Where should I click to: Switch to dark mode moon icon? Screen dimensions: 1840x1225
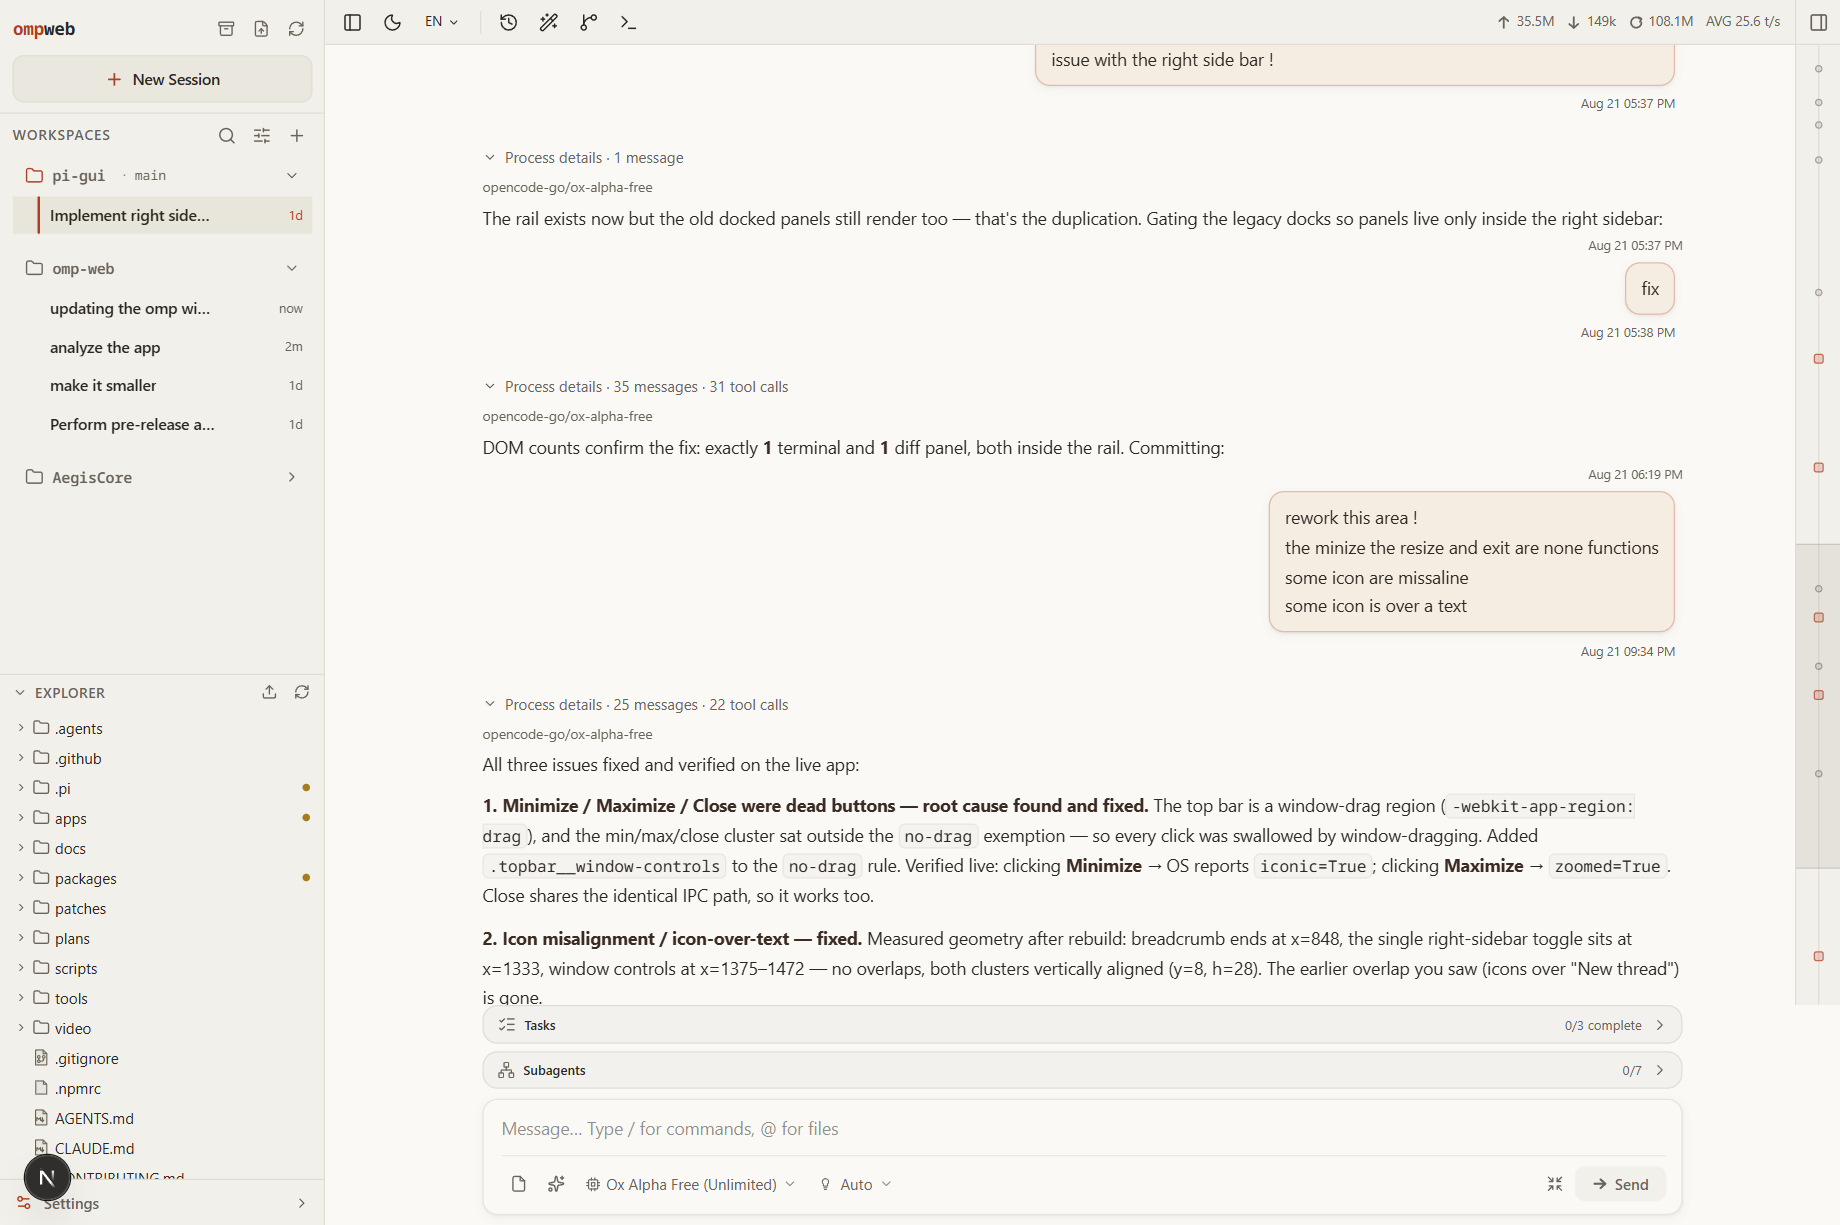coord(392,22)
